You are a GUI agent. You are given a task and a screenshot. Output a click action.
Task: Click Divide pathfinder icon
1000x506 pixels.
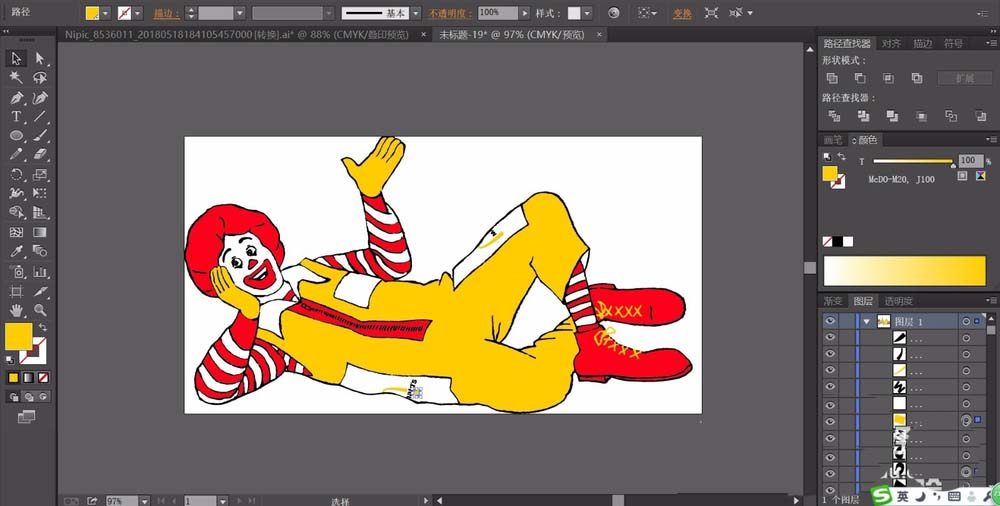[x=834, y=116]
